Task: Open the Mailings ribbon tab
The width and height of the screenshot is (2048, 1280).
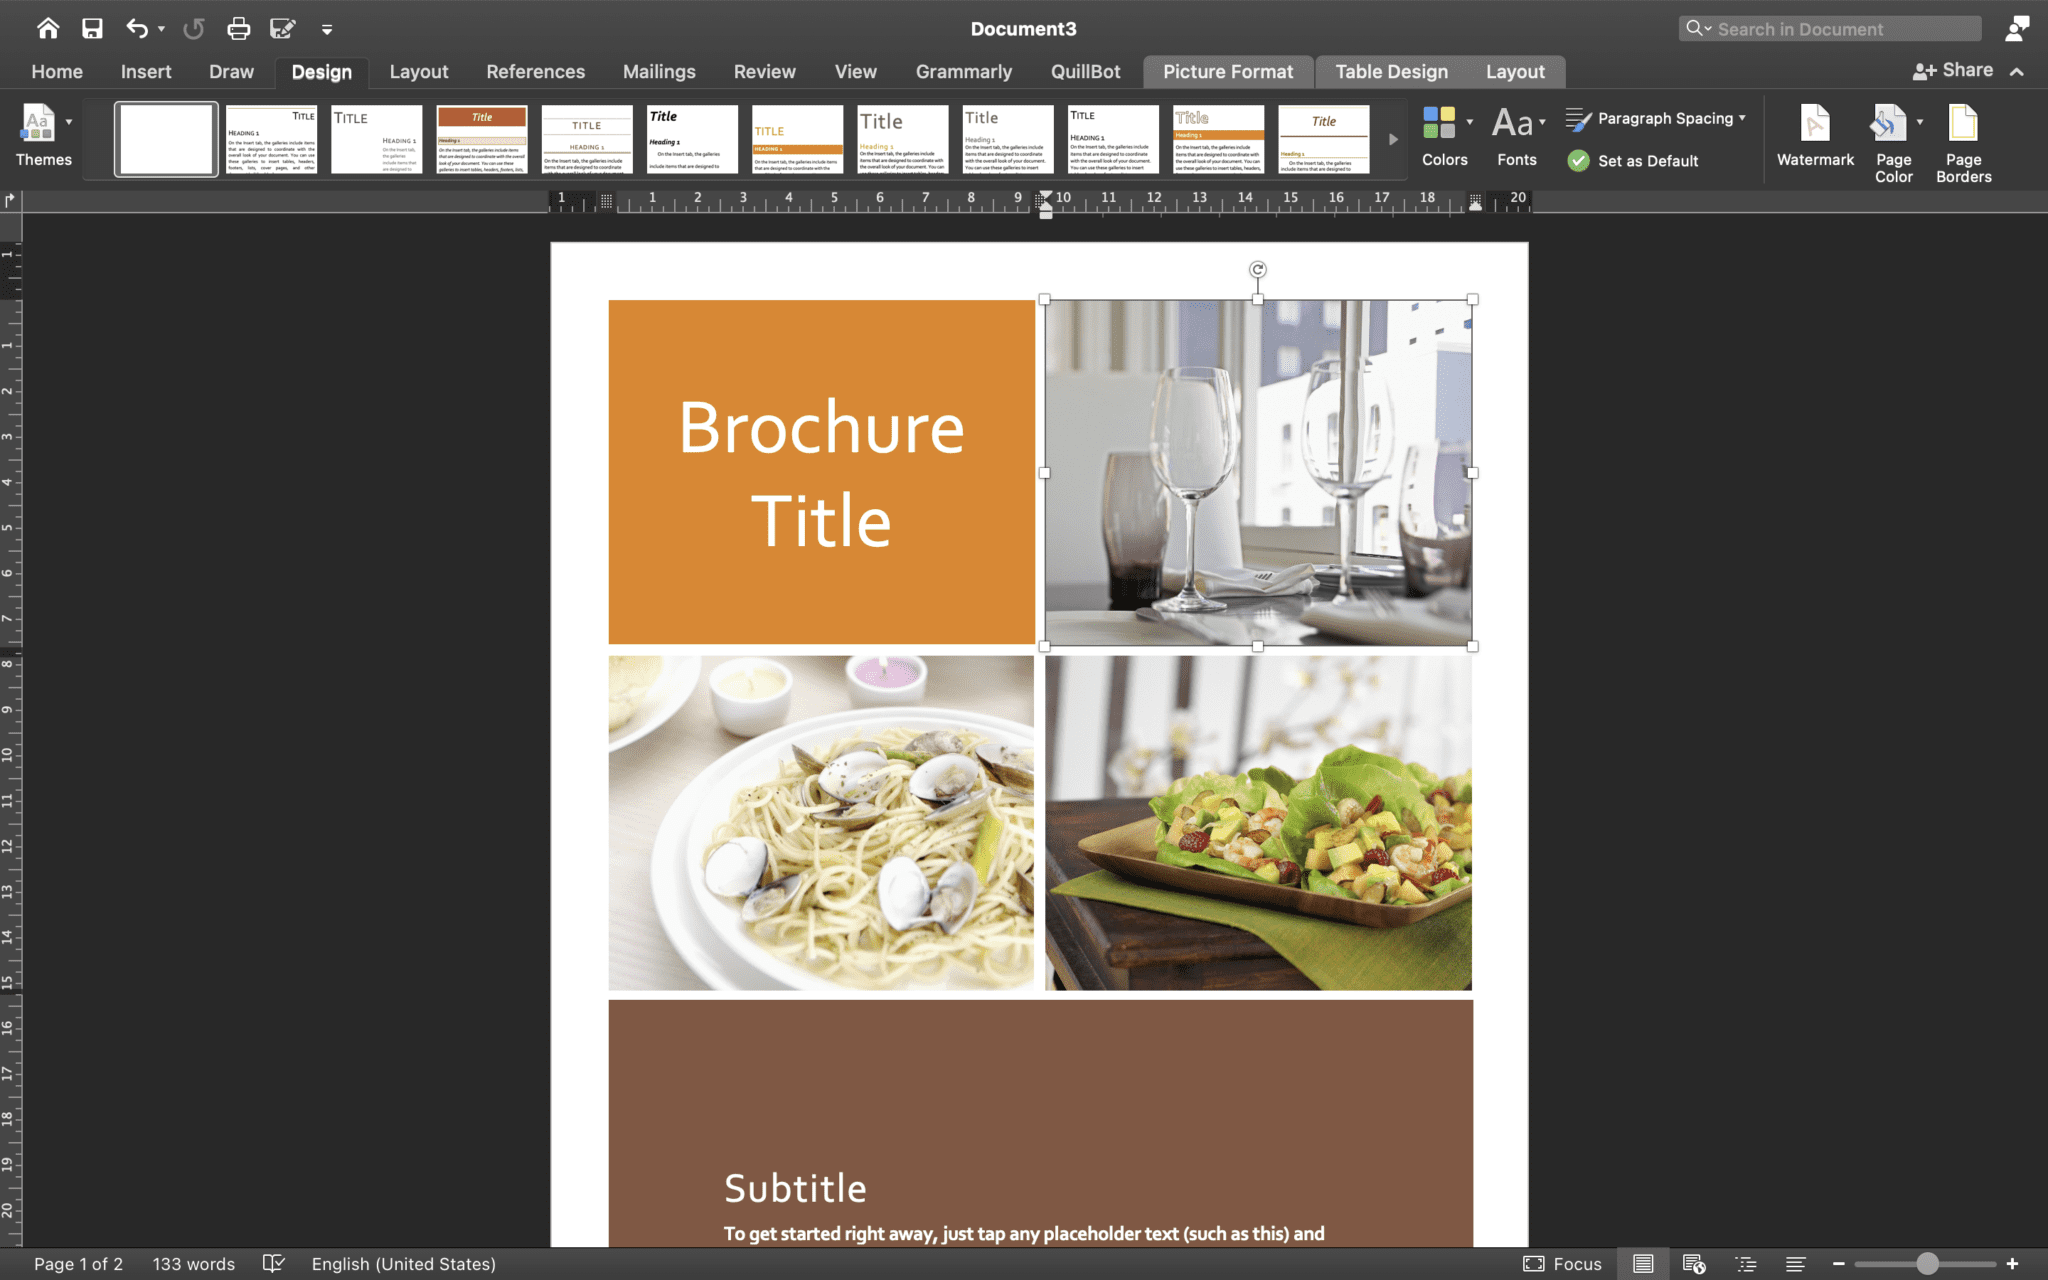Action: [659, 71]
